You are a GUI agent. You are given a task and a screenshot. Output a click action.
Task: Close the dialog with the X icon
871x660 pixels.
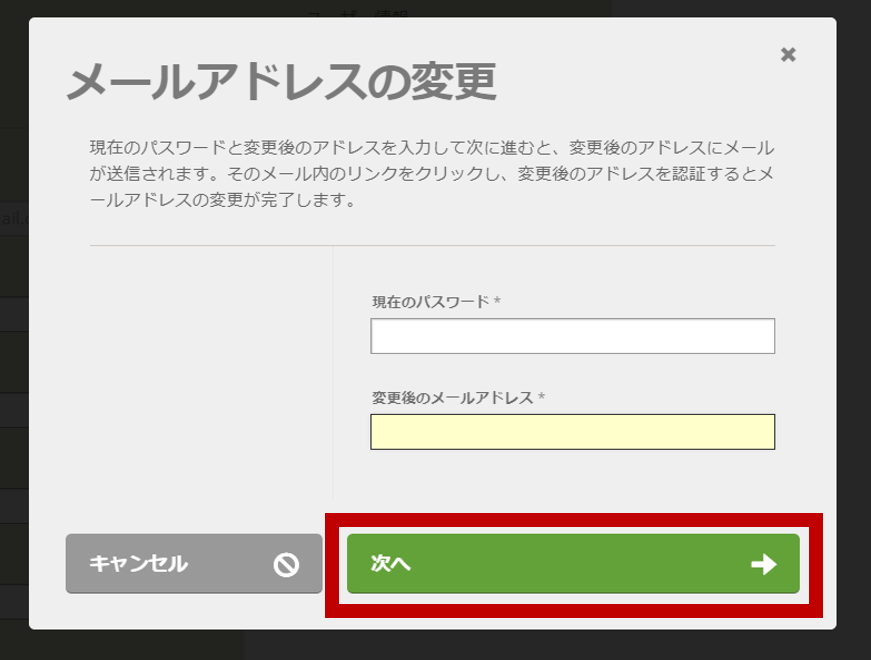pyautogui.click(x=788, y=55)
